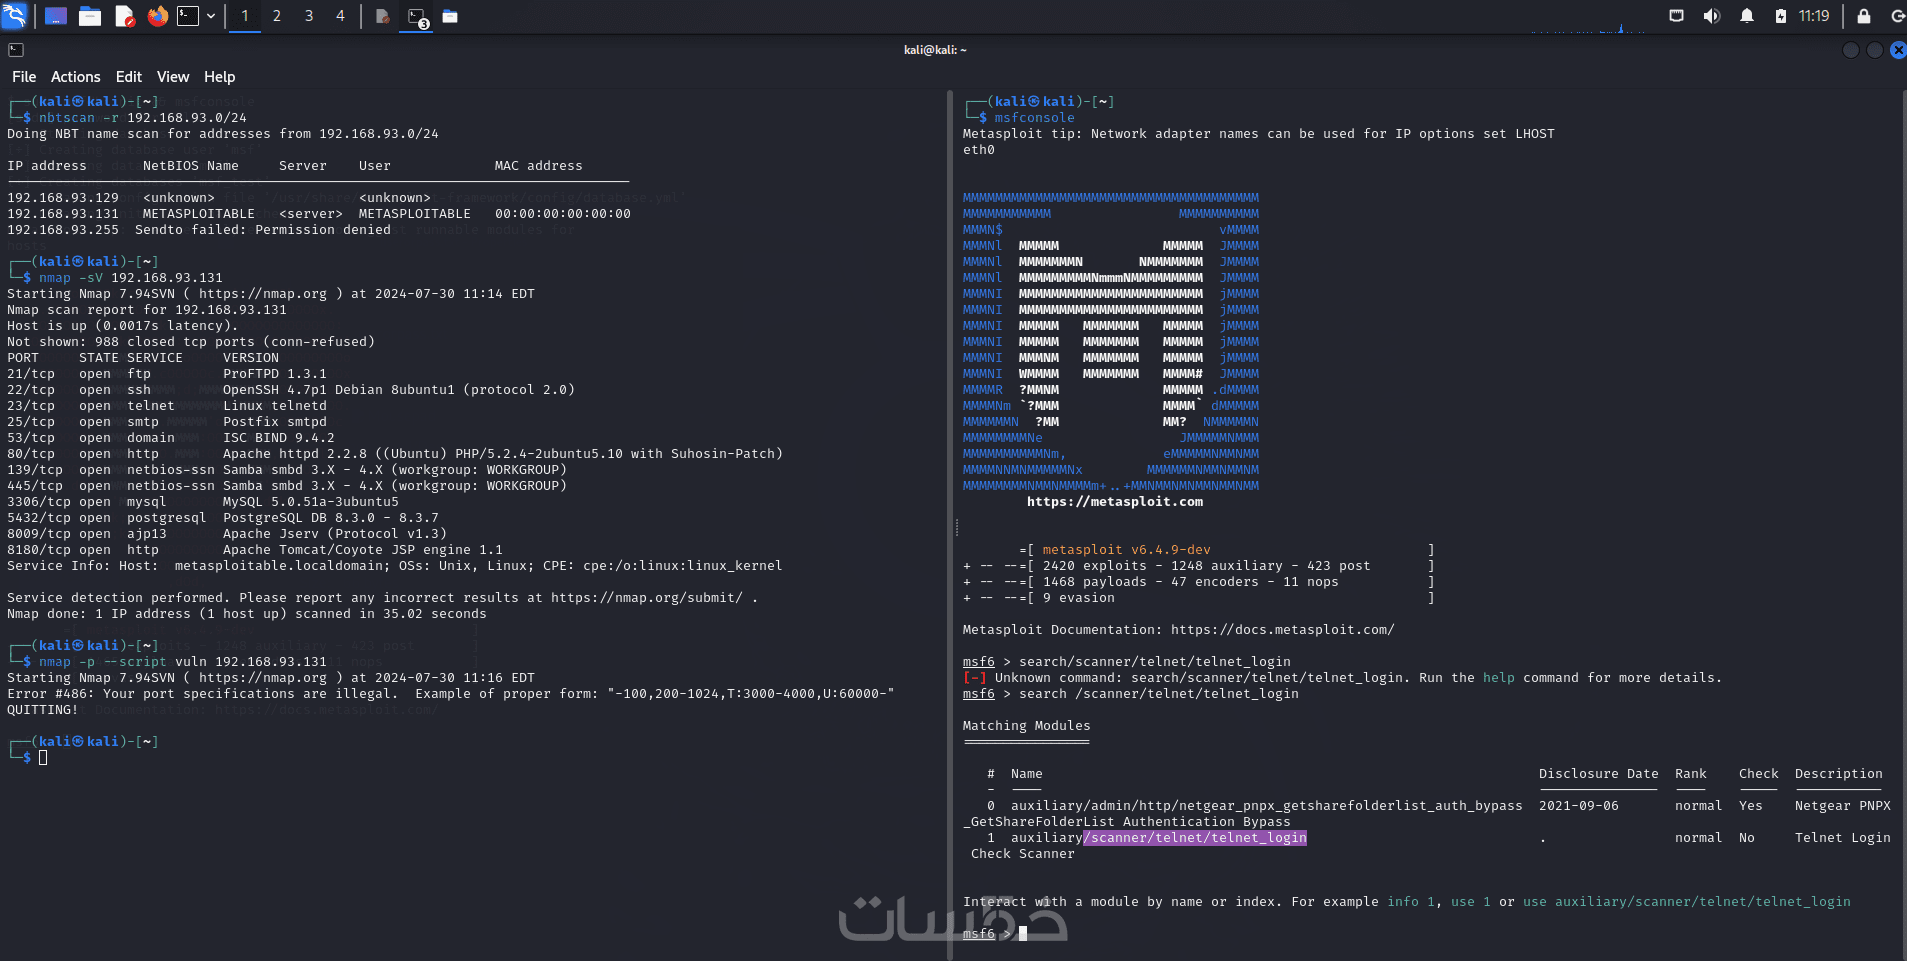Click the 'QUITTING!' nmap error line

tap(43, 710)
